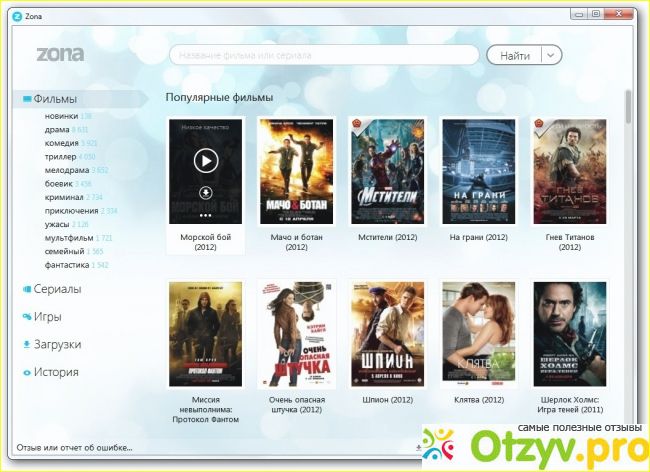
Task: Play the Морской бой movie
Action: pos(206,160)
